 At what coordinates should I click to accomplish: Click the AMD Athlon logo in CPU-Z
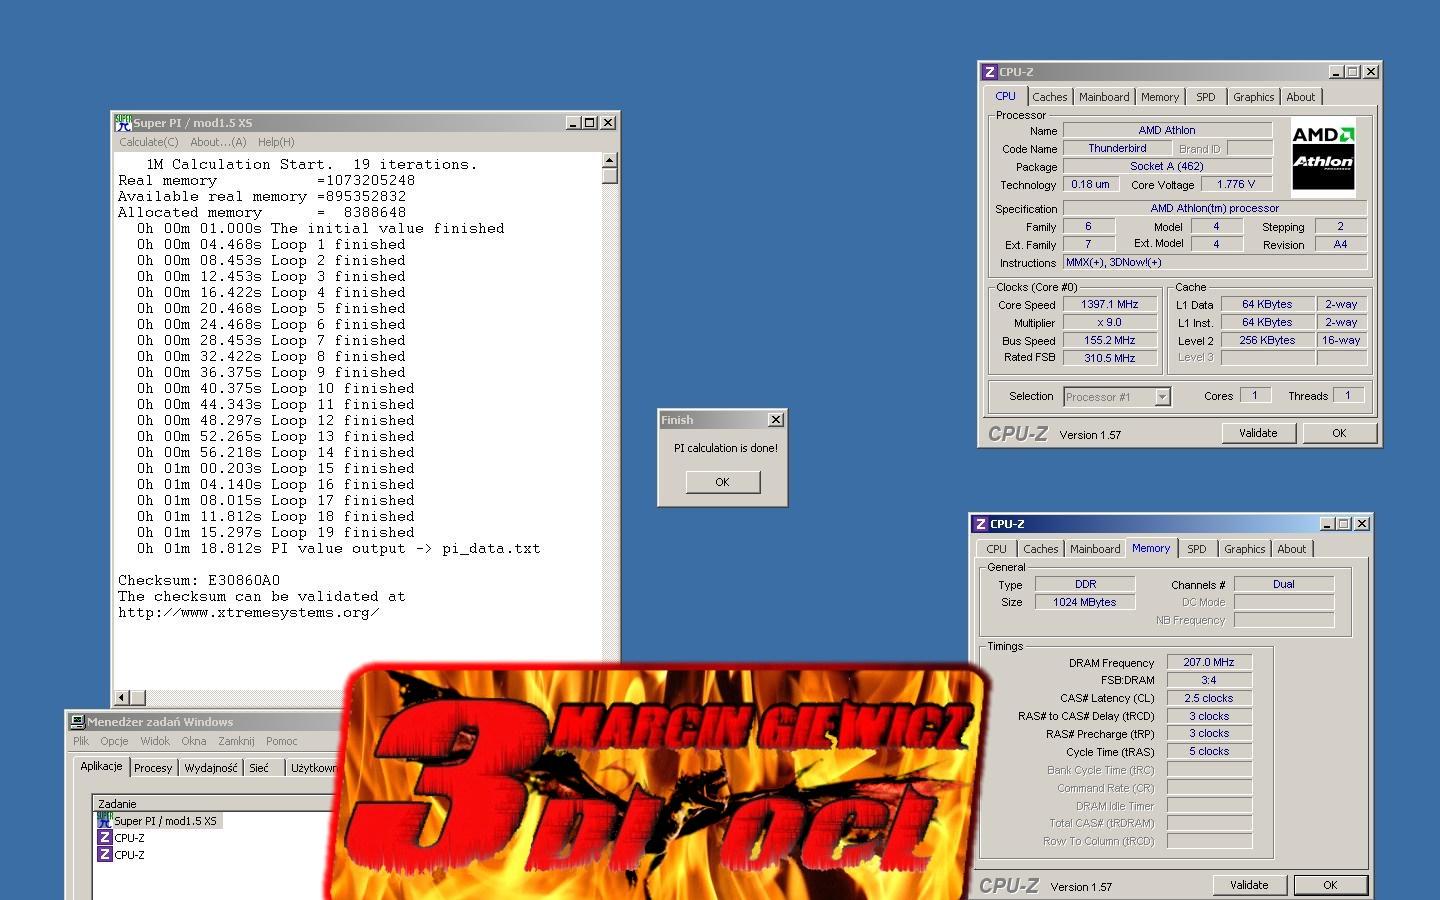(x=1323, y=157)
